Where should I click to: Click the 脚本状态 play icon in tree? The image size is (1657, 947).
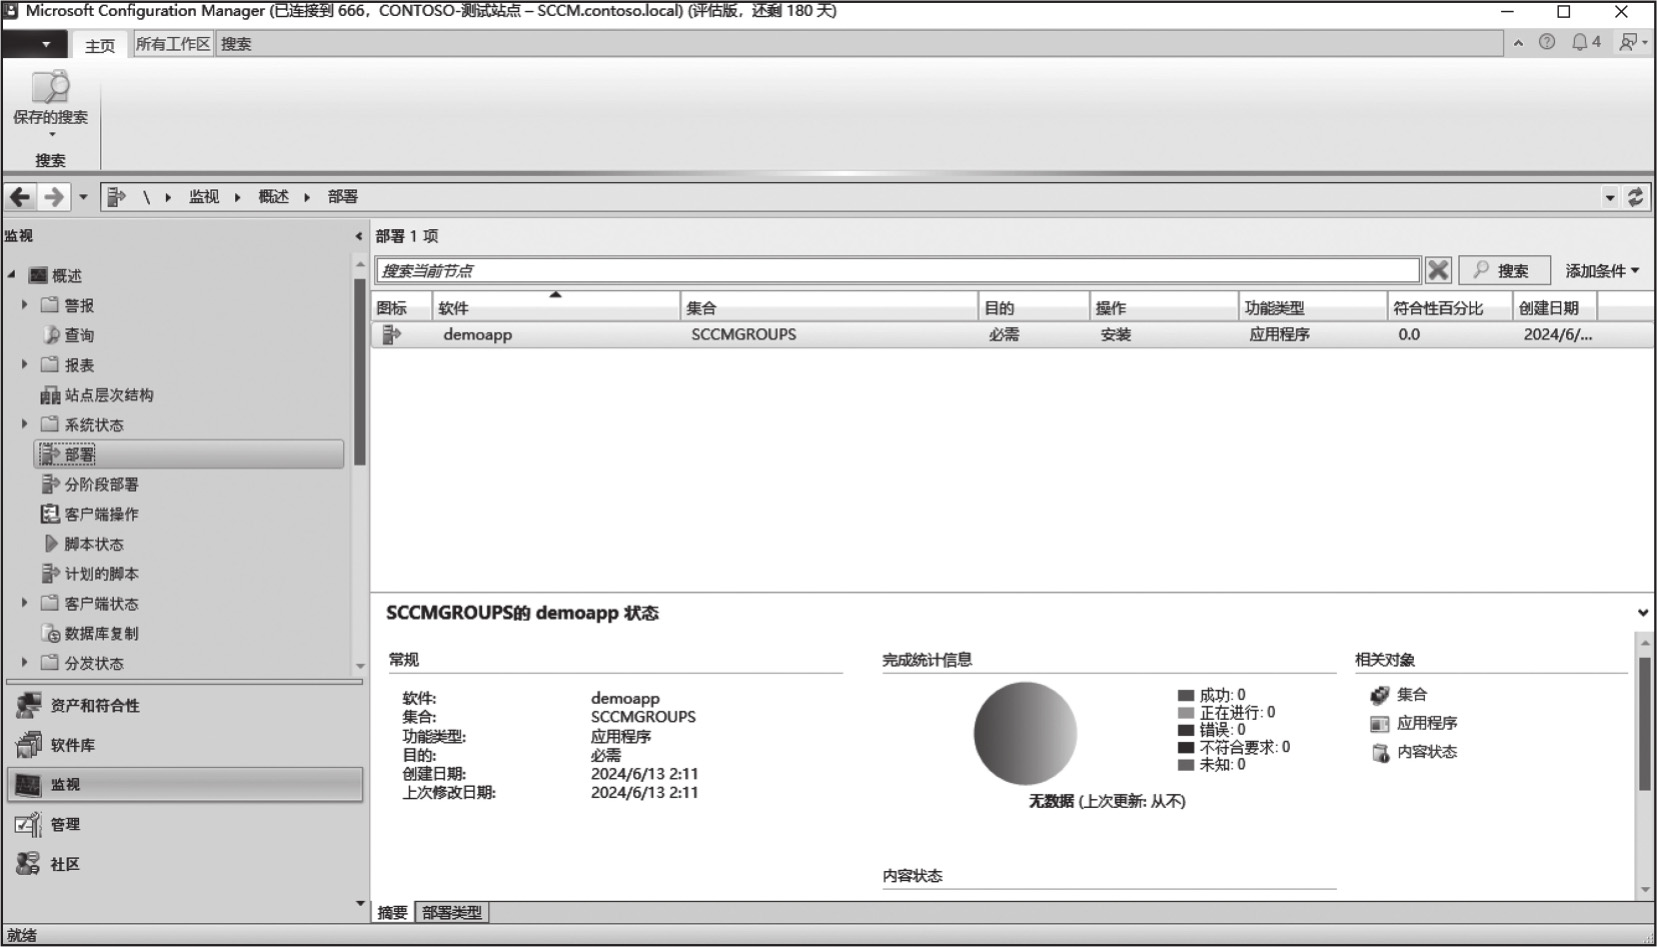pos(51,544)
